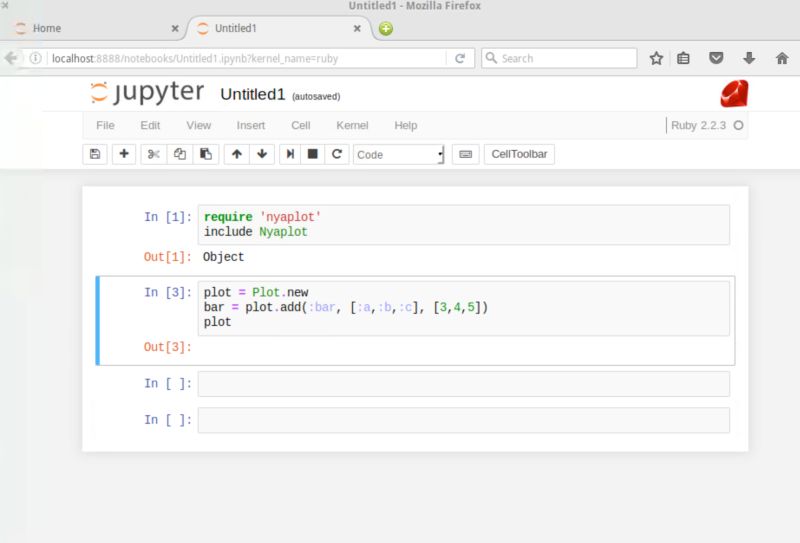Interrupt kernel with stop square icon
The image size is (800, 543).
(x=313, y=154)
